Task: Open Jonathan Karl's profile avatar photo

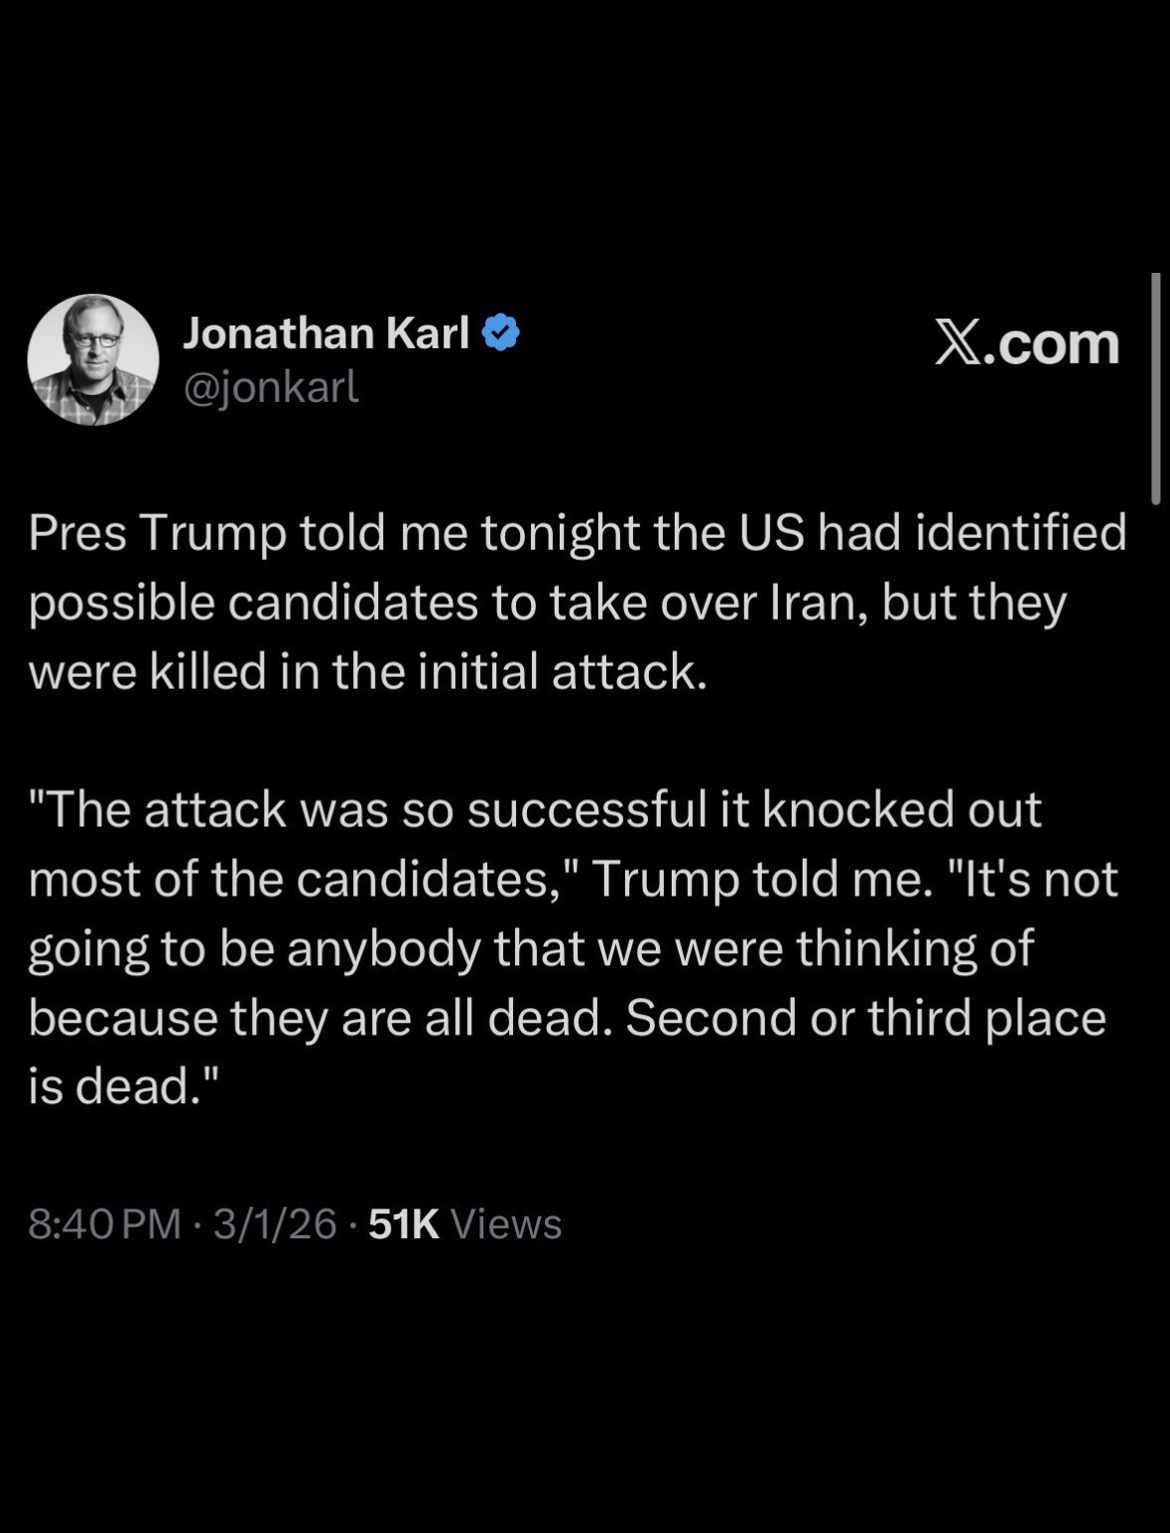Action: click(x=93, y=360)
